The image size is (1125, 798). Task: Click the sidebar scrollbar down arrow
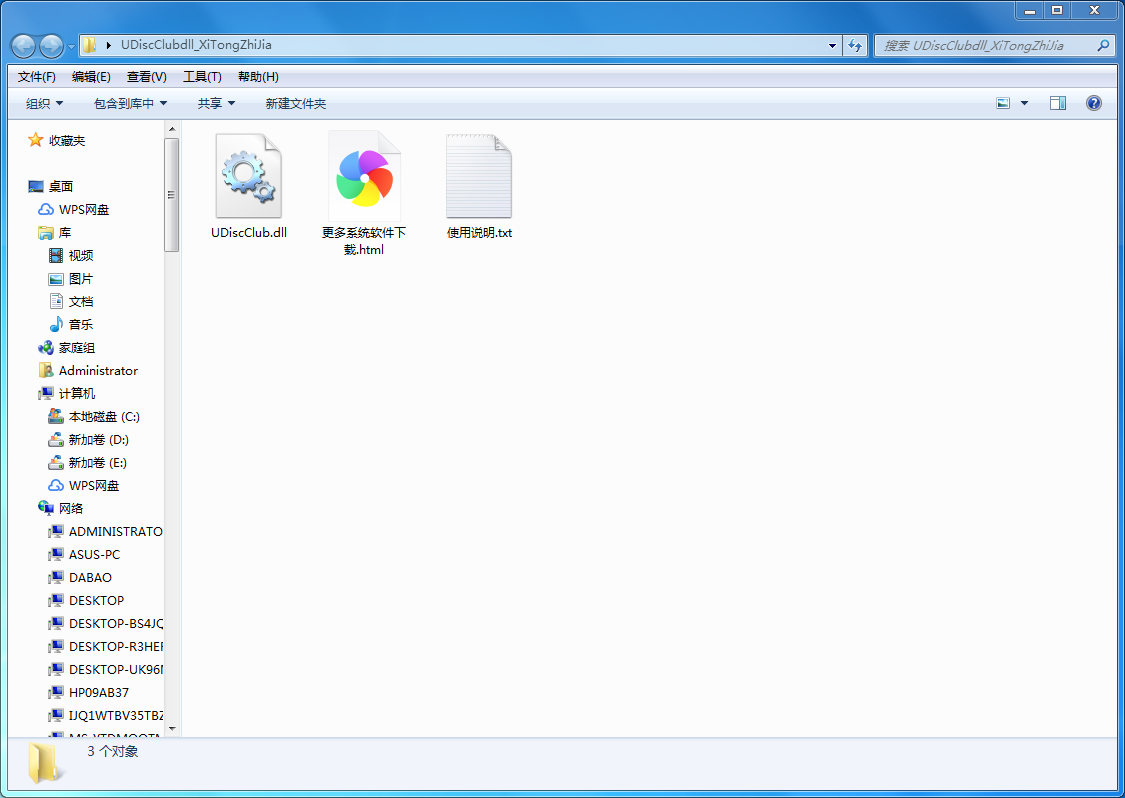(171, 728)
